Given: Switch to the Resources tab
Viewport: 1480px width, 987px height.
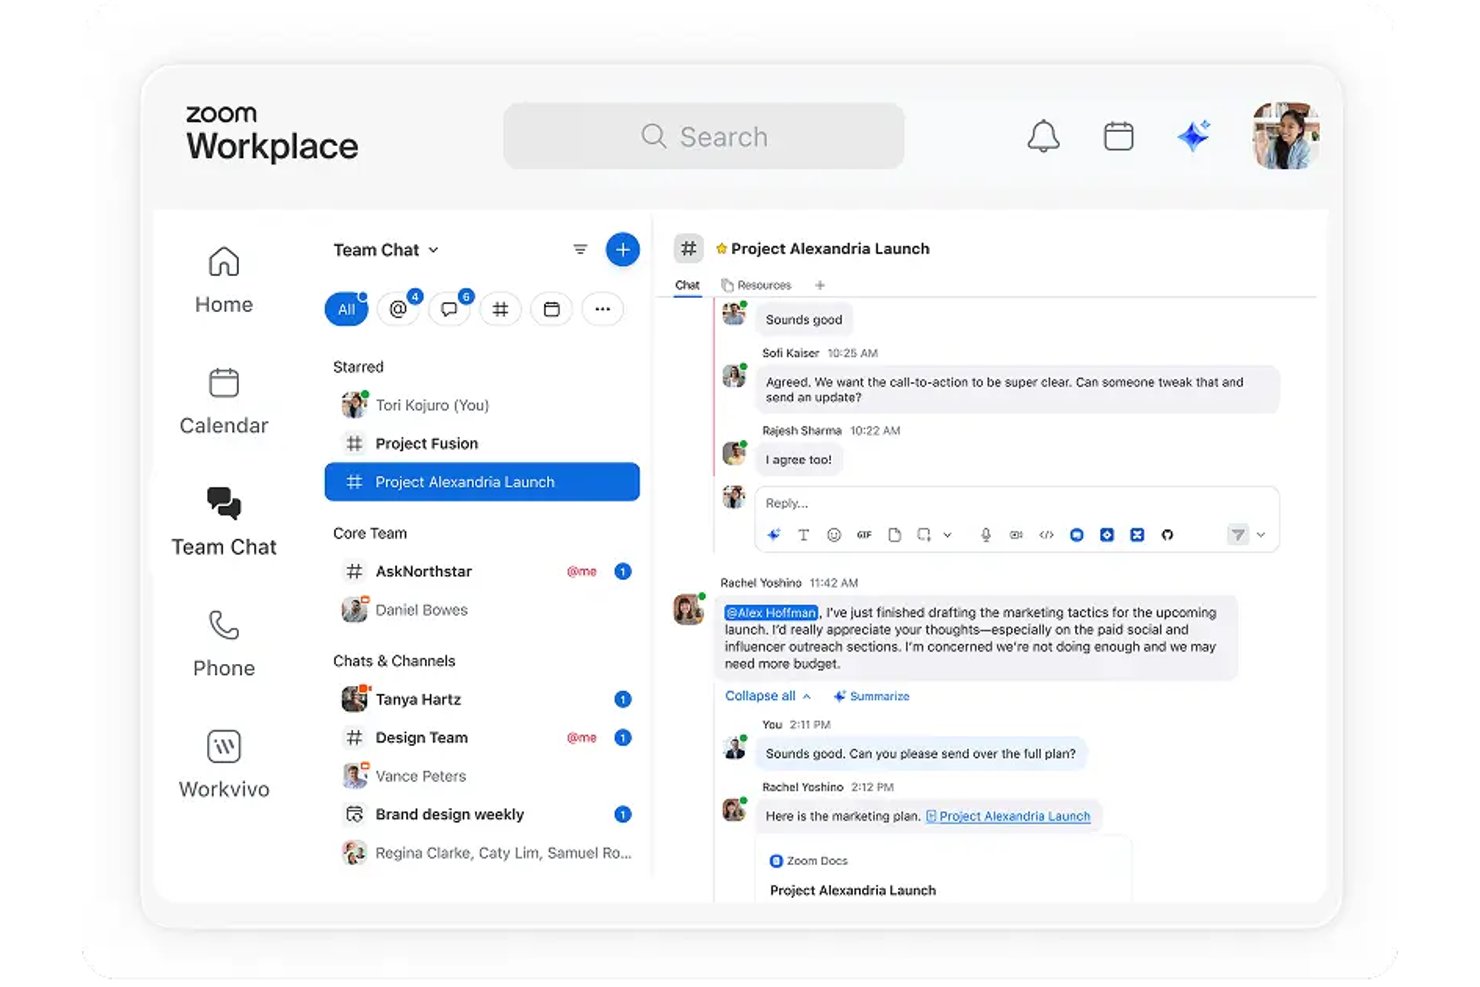Looking at the screenshot, I should coord(757,285).
